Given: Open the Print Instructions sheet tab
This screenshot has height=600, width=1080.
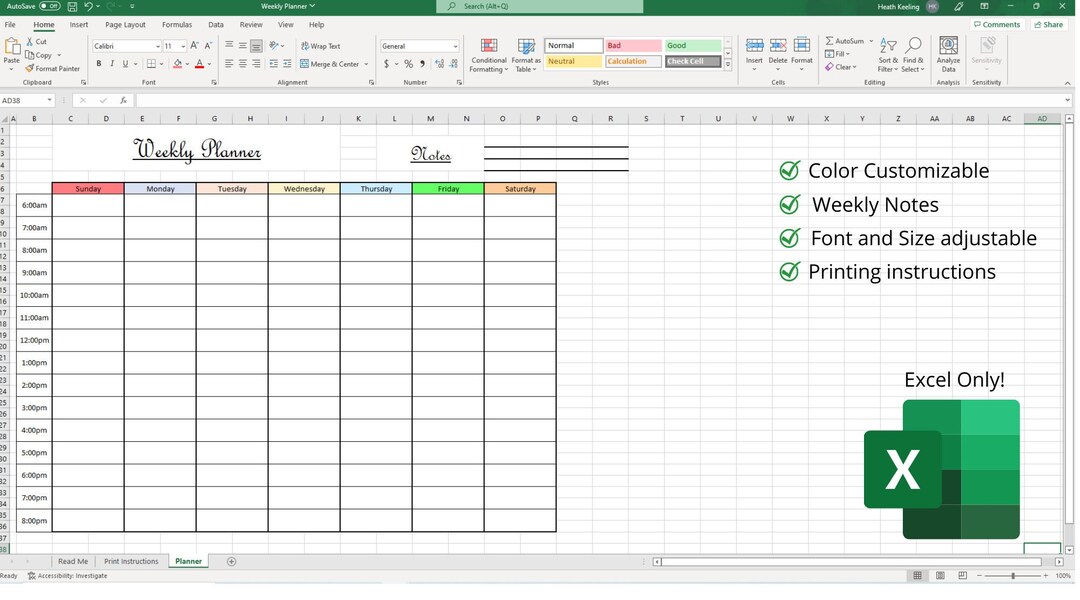Looking at the screenshot, I should point(131,561).
